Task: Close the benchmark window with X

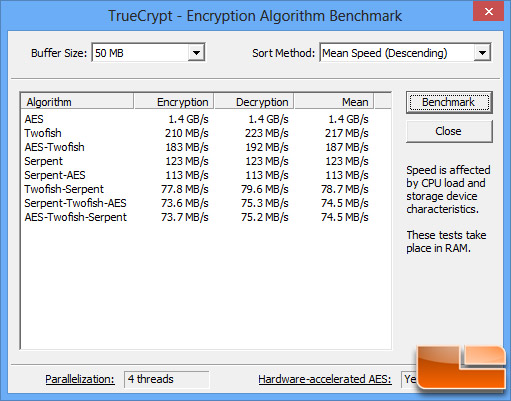Action: coord(488,12)
